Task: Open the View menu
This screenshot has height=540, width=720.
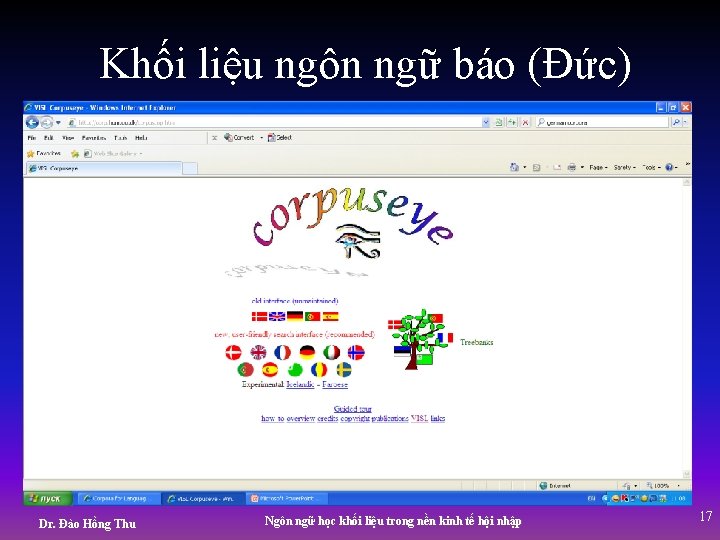Action: [68, 138]
